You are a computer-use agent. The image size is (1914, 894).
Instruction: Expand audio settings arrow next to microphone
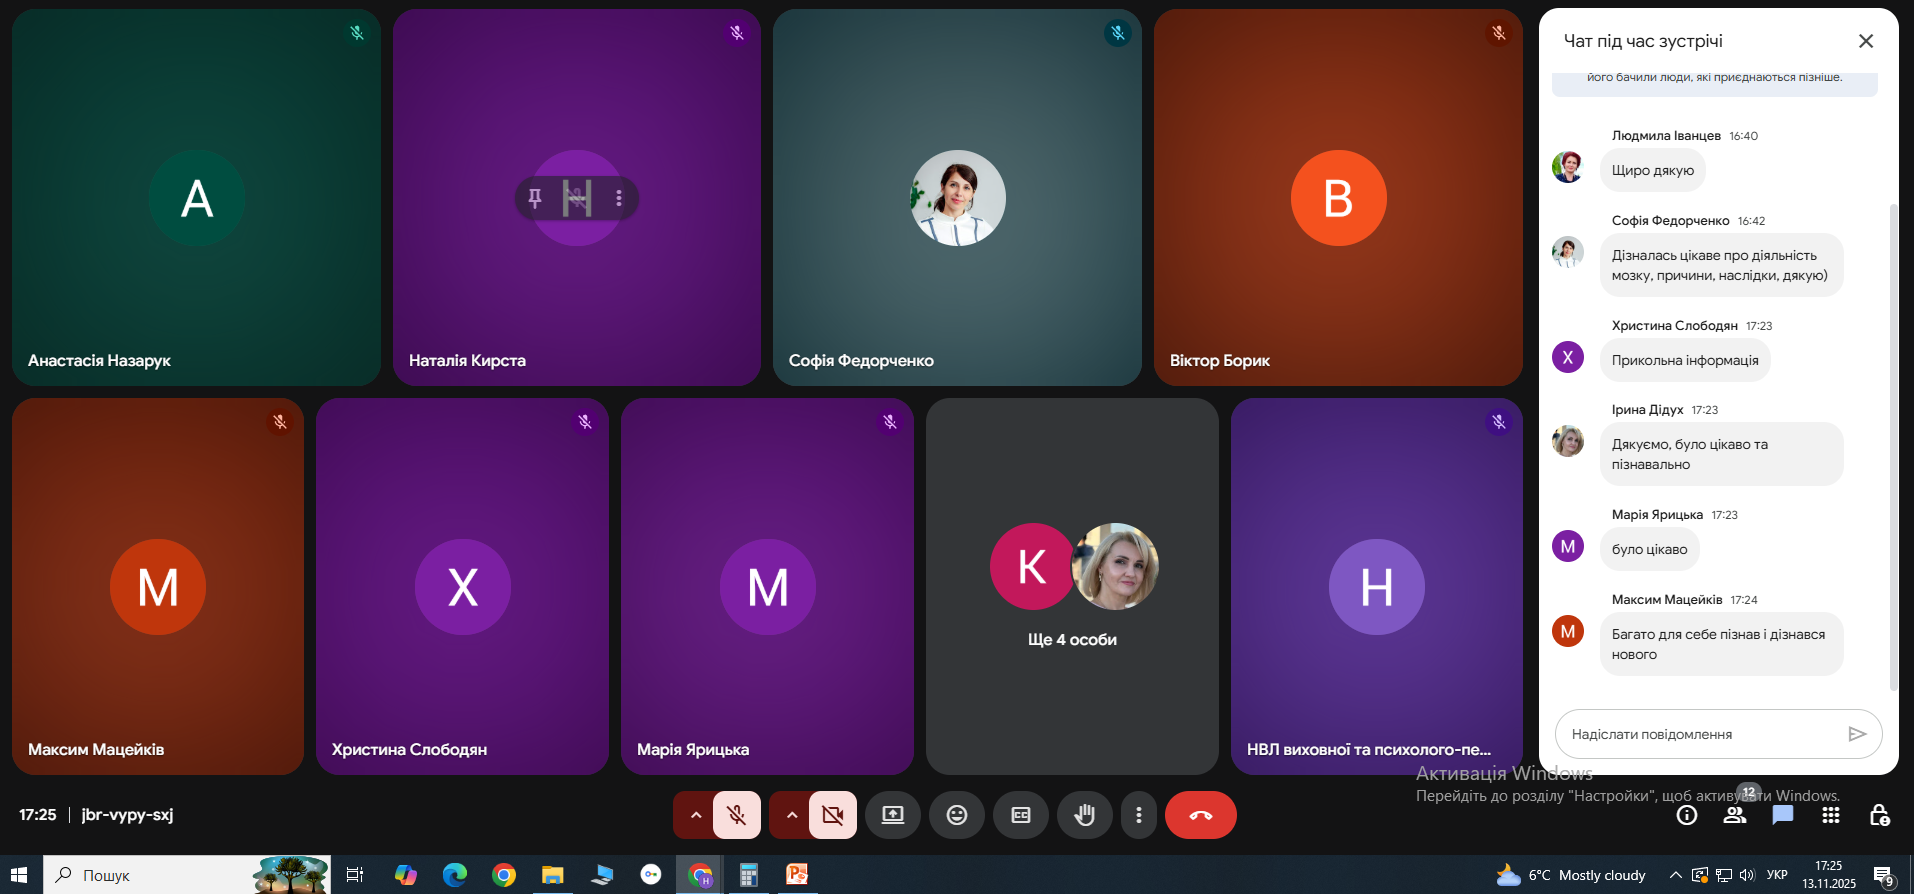[x=695, y=815]
